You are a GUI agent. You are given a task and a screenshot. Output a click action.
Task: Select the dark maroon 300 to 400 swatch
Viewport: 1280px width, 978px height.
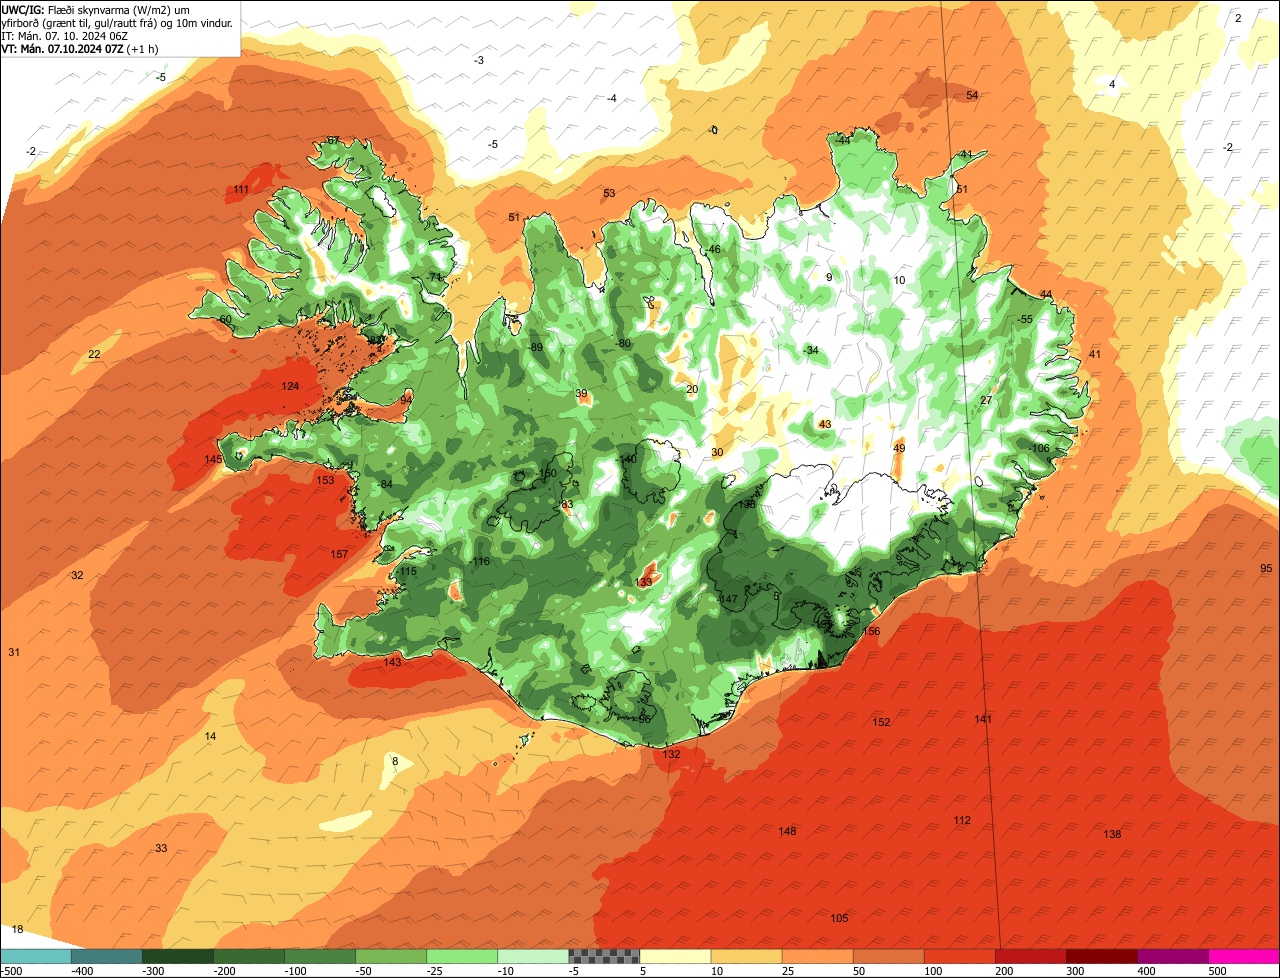tap(1101, 956)
